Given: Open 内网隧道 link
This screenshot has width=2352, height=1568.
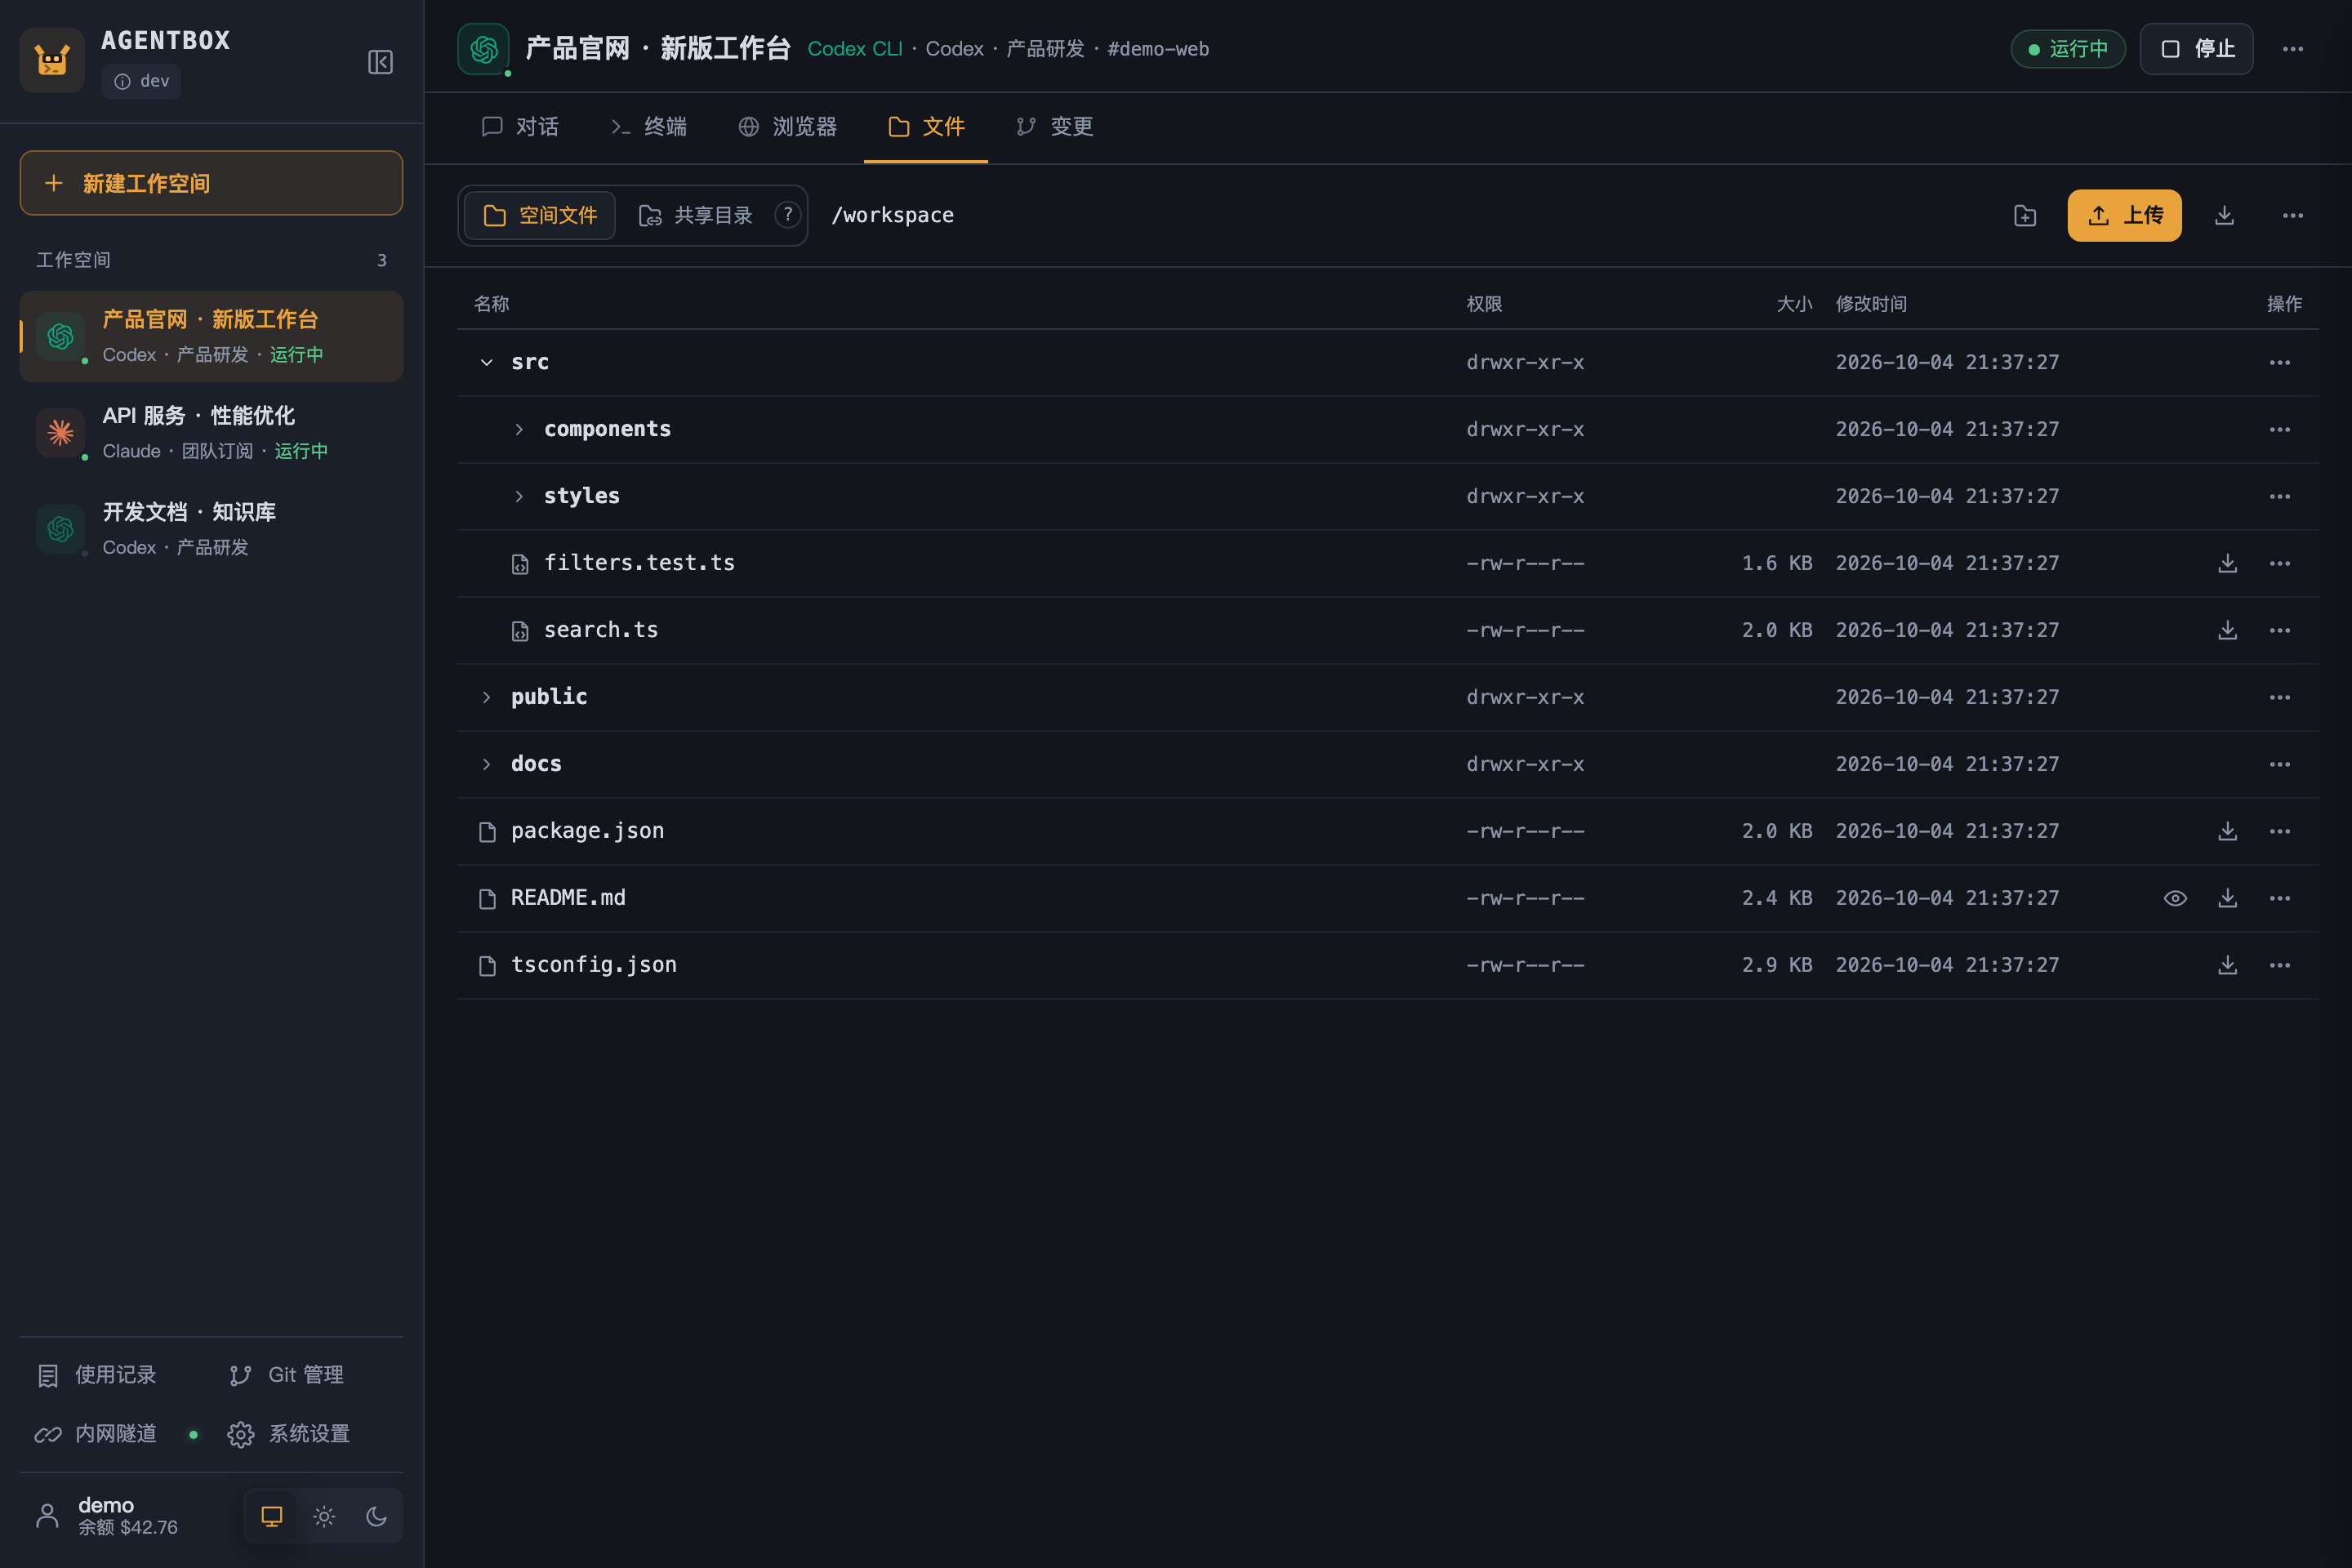Looking at the screenshot, I should click(x=97, y=1434).
